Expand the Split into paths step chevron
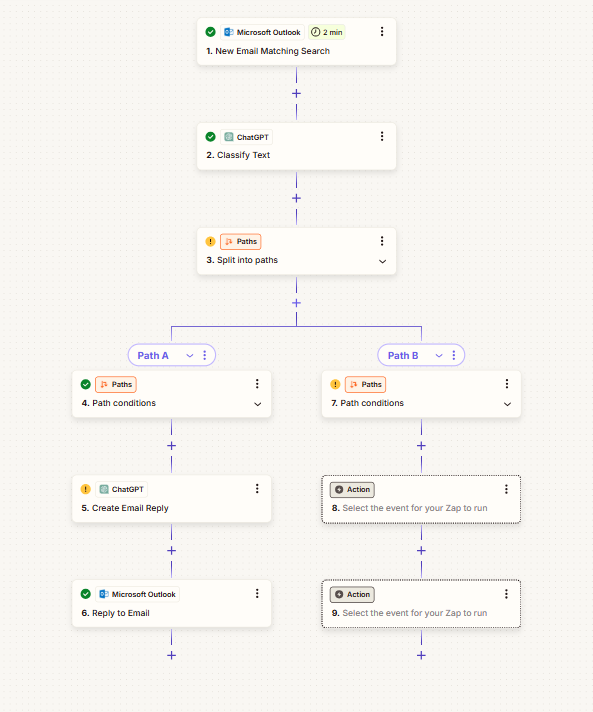 pyautogui.click(x=382, y=261)
